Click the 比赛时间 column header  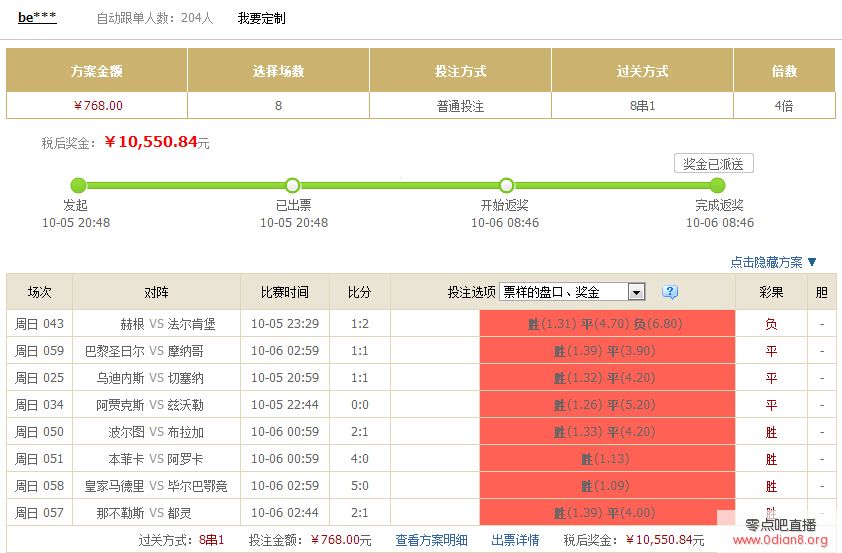click(285, 292)
